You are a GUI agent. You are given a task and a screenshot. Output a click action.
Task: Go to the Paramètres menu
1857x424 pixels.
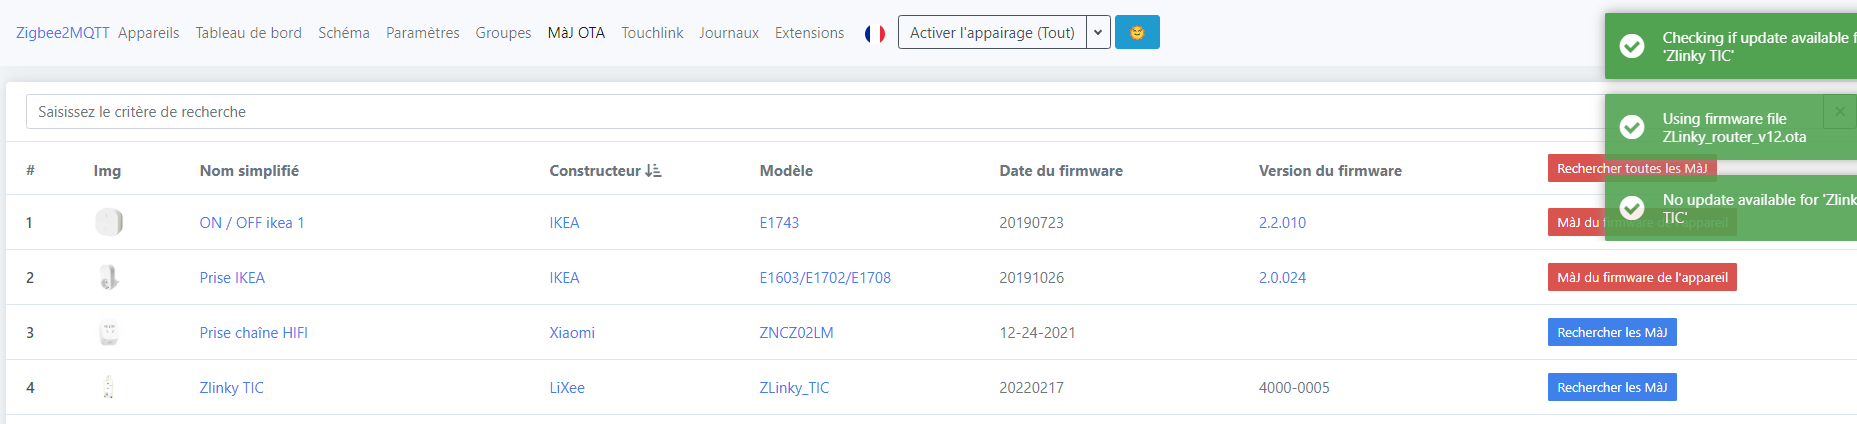pos(423,33)
